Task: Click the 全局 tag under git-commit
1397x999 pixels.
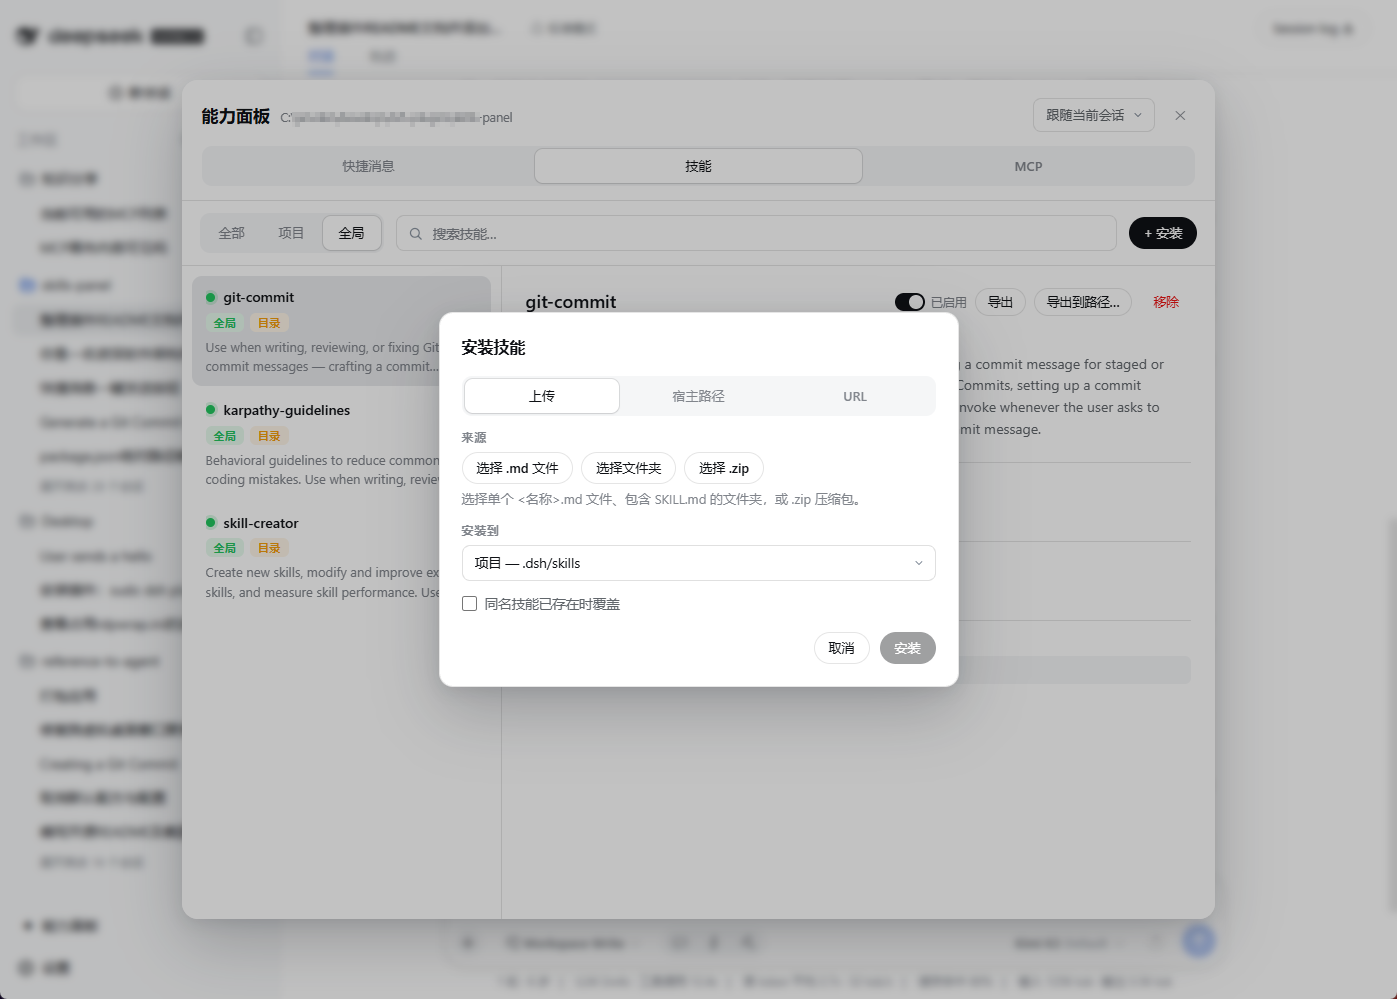Action: tap(225, 323)
